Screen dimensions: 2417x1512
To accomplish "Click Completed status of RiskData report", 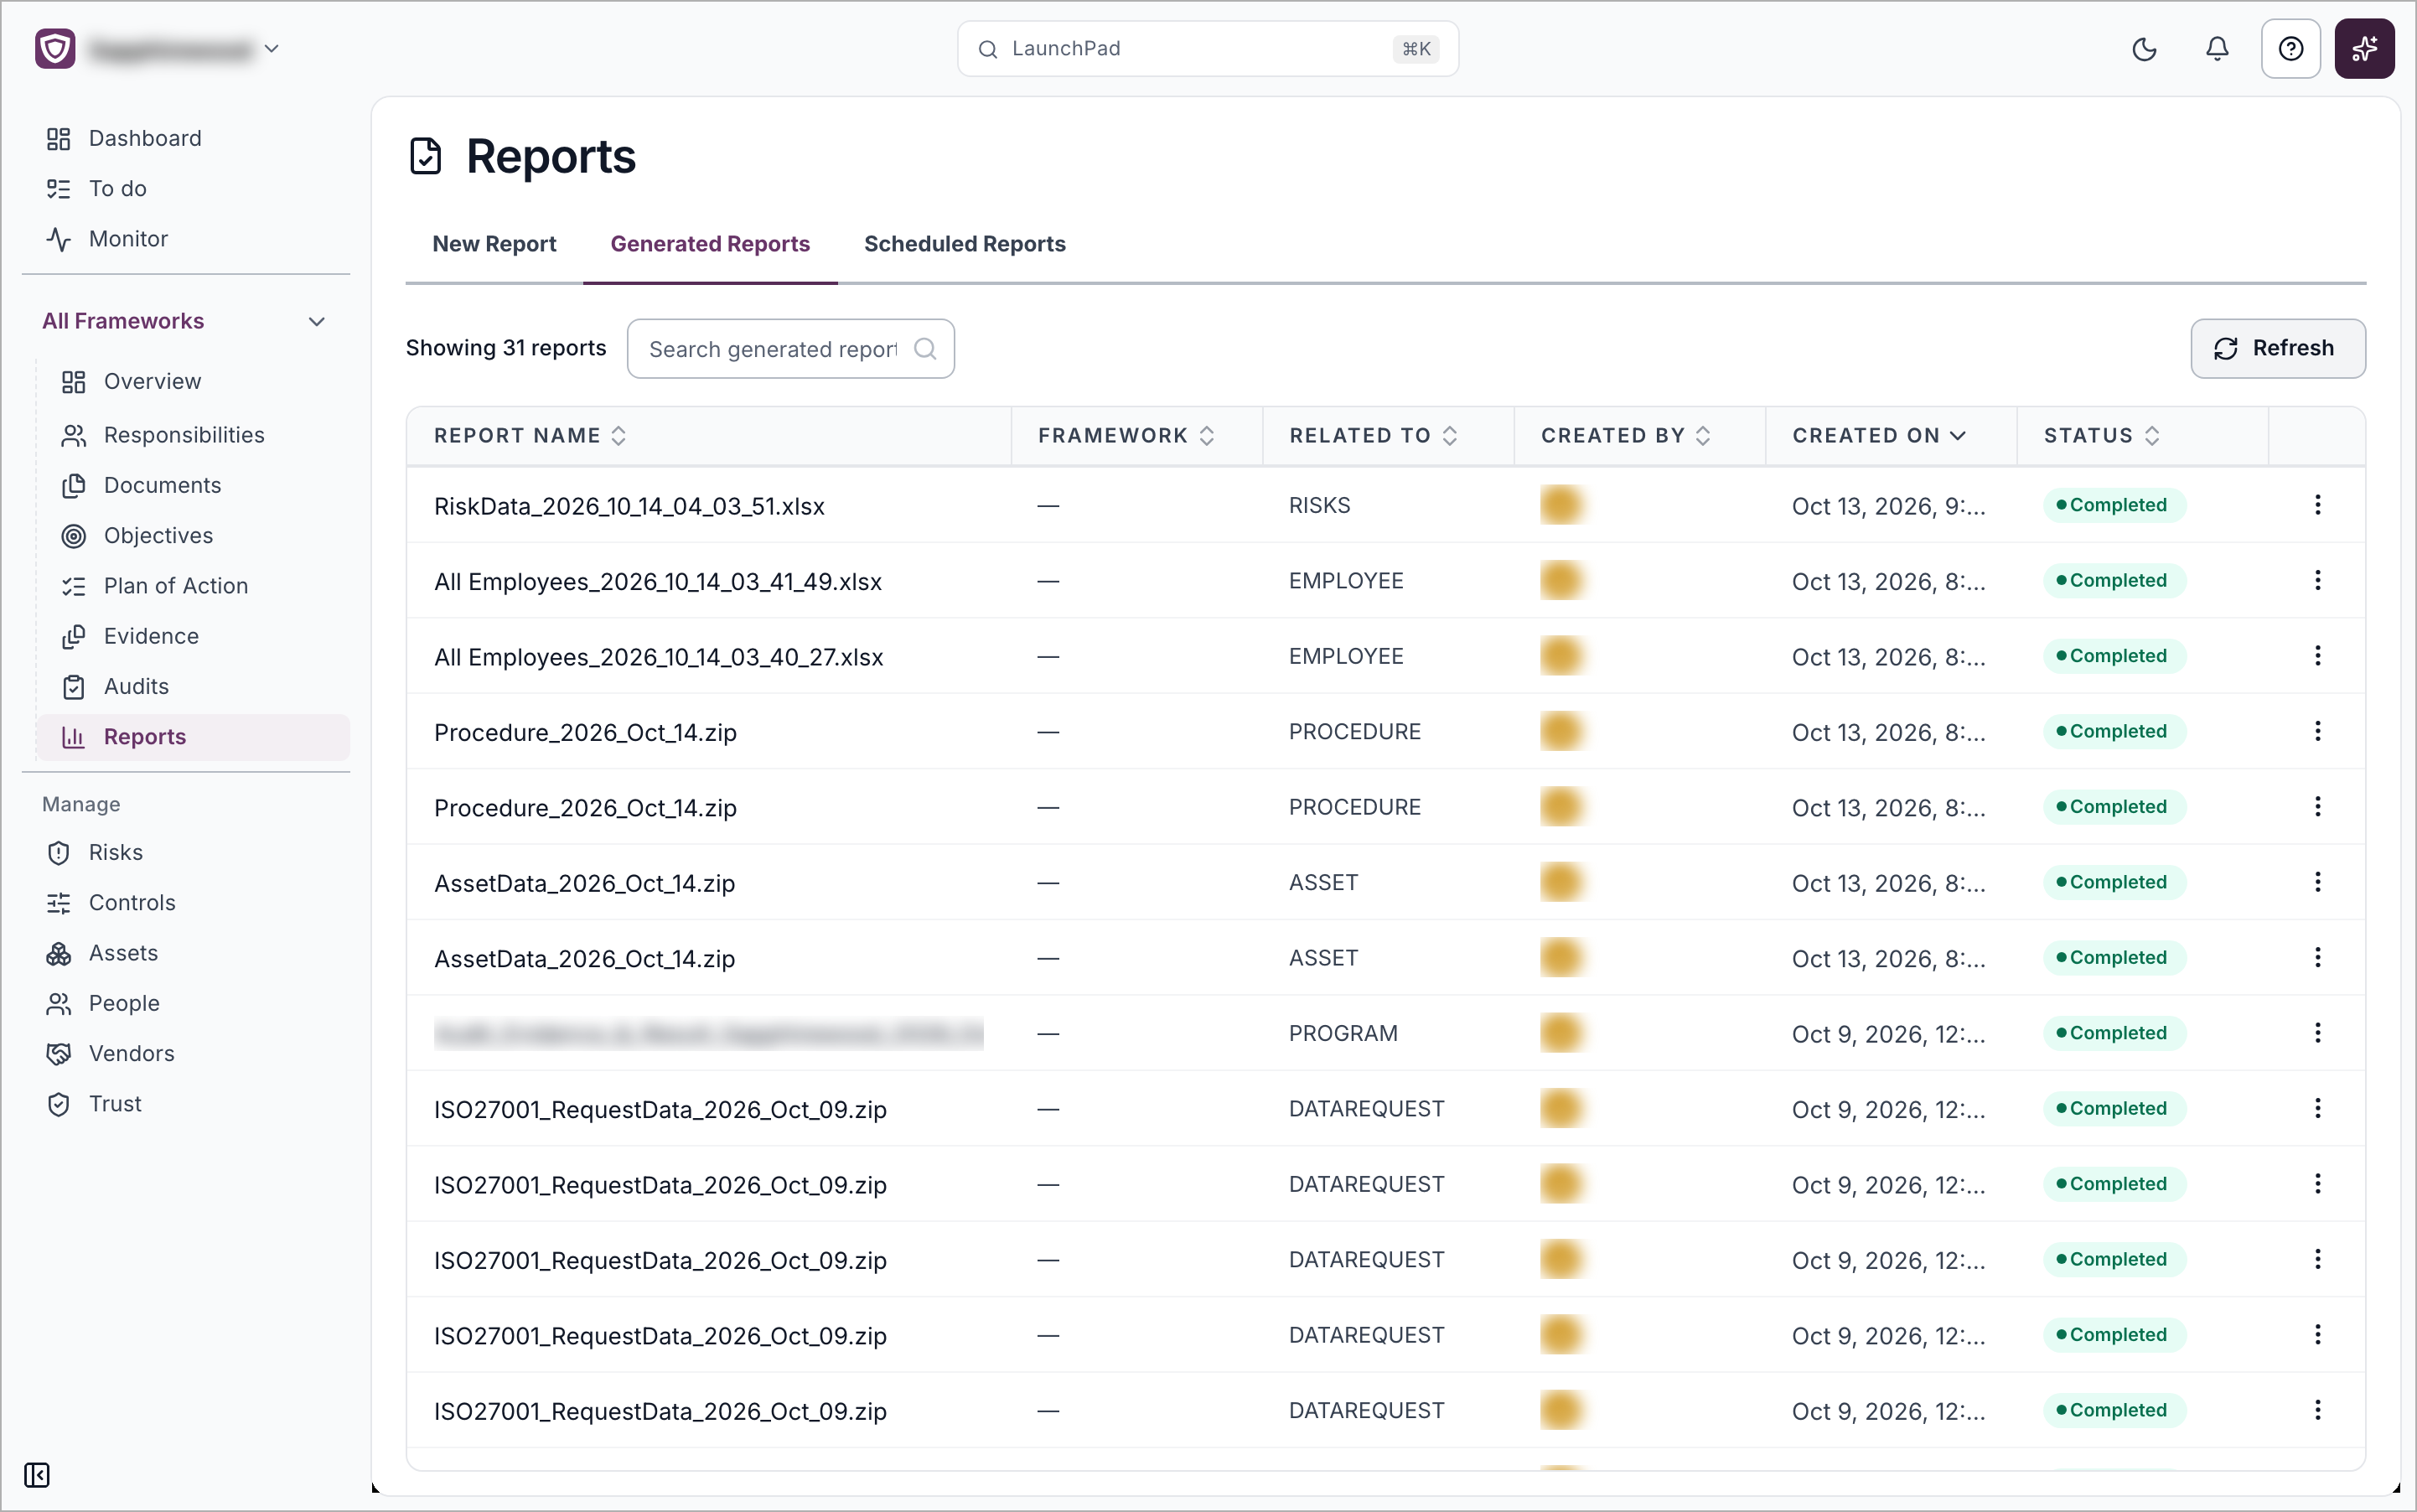I will click(x=2114, y=505).
